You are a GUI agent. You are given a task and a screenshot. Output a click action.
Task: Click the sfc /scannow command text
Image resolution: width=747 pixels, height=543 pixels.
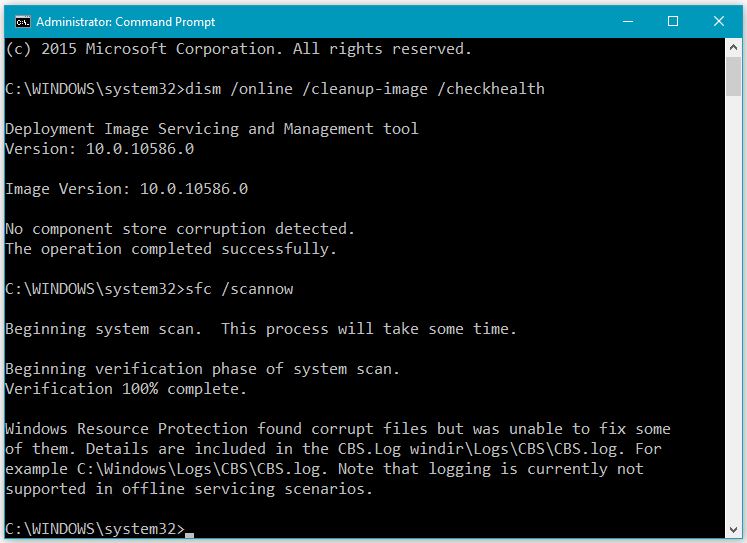coord(239,289)
